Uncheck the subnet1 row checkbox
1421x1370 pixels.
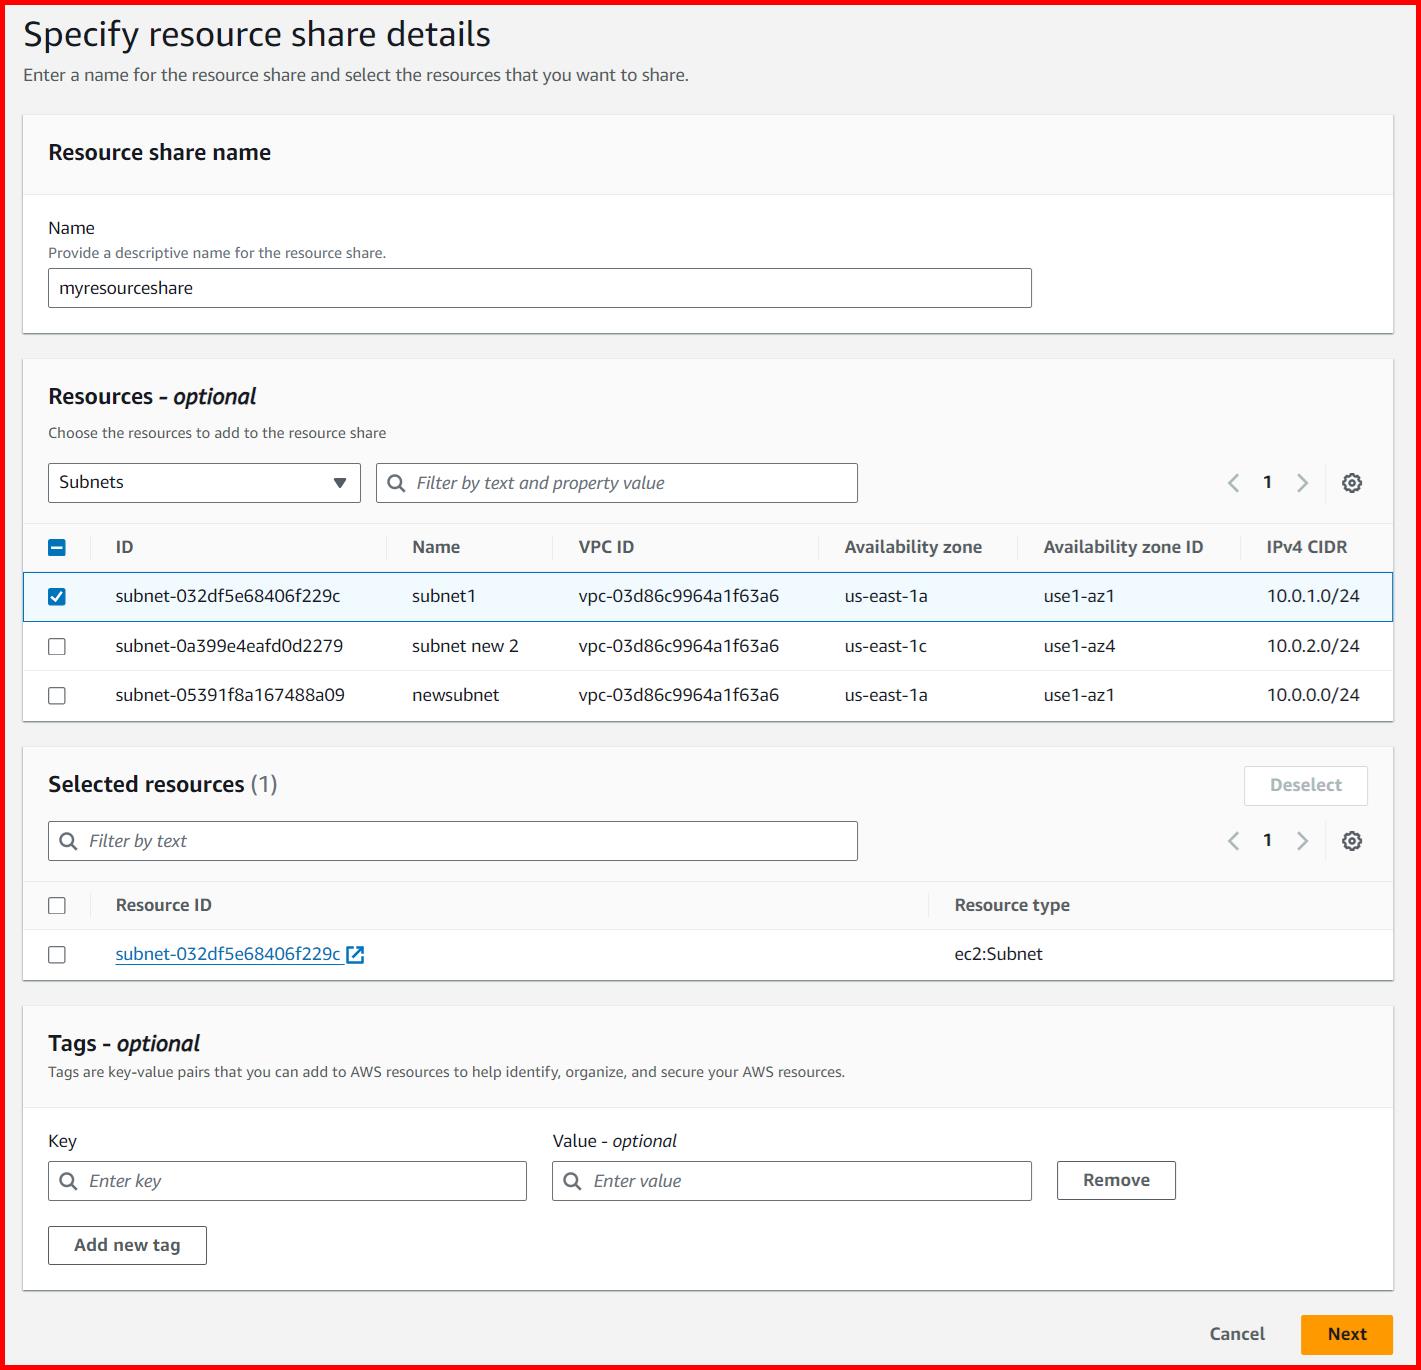pyautogui.click(x=57, y=595)
